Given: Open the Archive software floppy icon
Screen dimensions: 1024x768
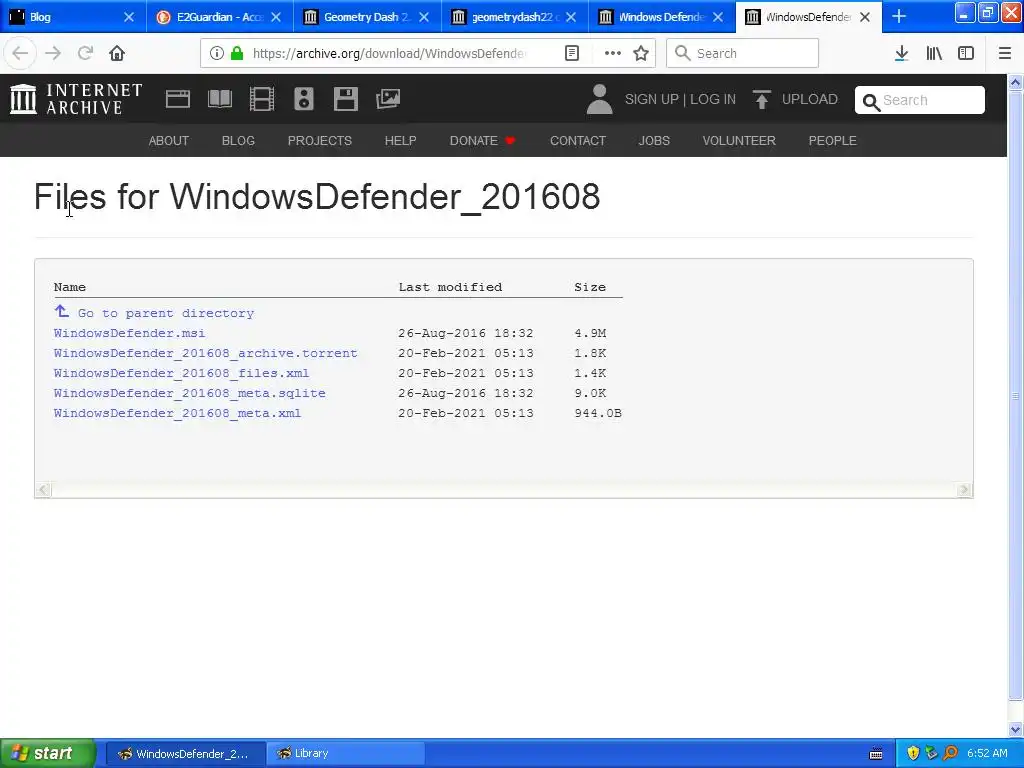Looking at the screenshot, I should (345, 99).
